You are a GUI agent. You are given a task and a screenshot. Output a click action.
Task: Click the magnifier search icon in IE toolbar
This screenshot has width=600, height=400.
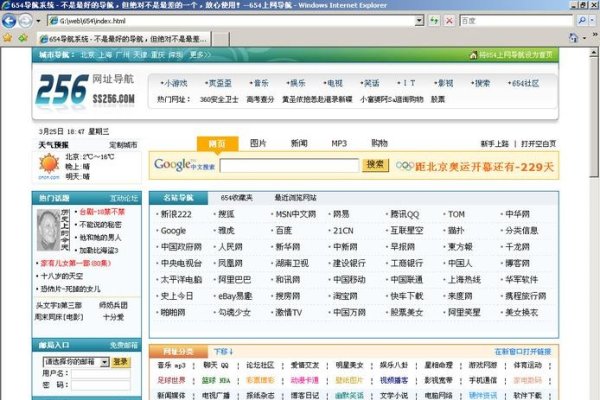582,21
